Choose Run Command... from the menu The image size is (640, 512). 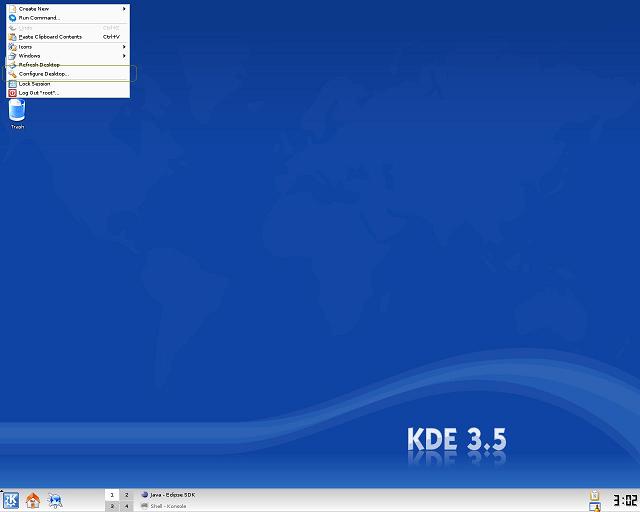pyautogui.click(x=68, y=18)
